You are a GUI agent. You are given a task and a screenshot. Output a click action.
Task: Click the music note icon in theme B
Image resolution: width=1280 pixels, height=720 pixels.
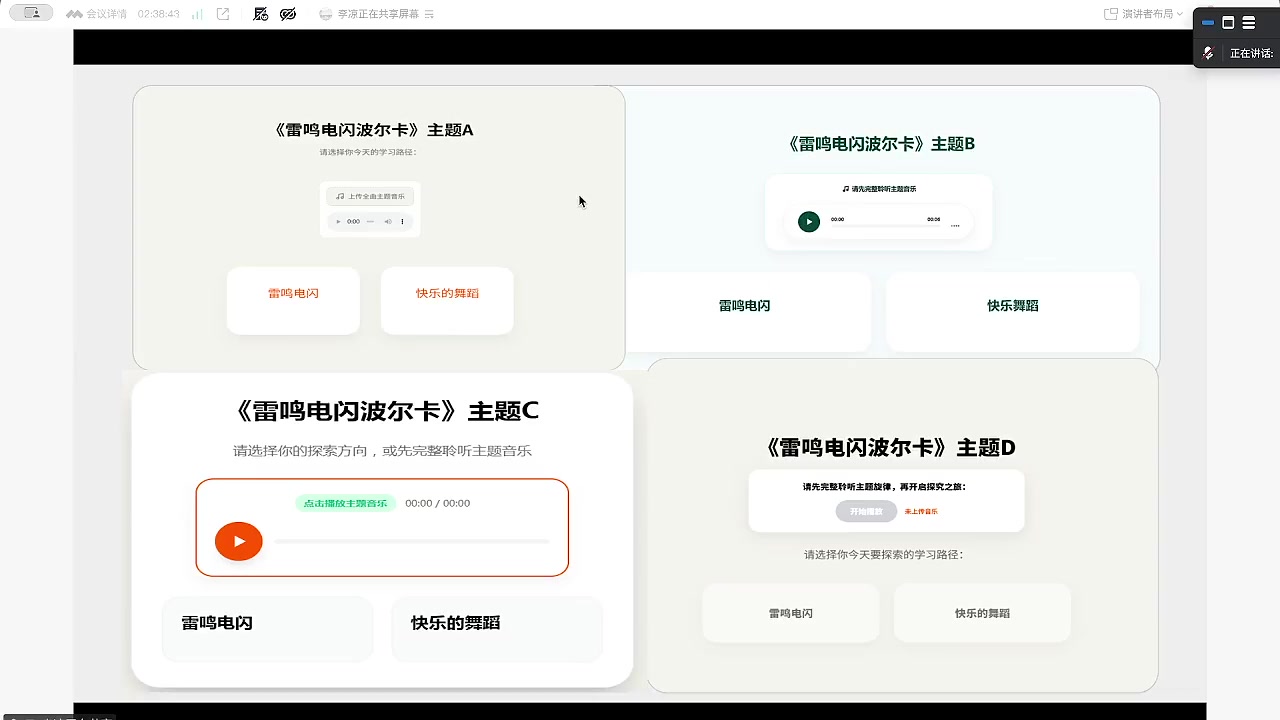(846, 189)
